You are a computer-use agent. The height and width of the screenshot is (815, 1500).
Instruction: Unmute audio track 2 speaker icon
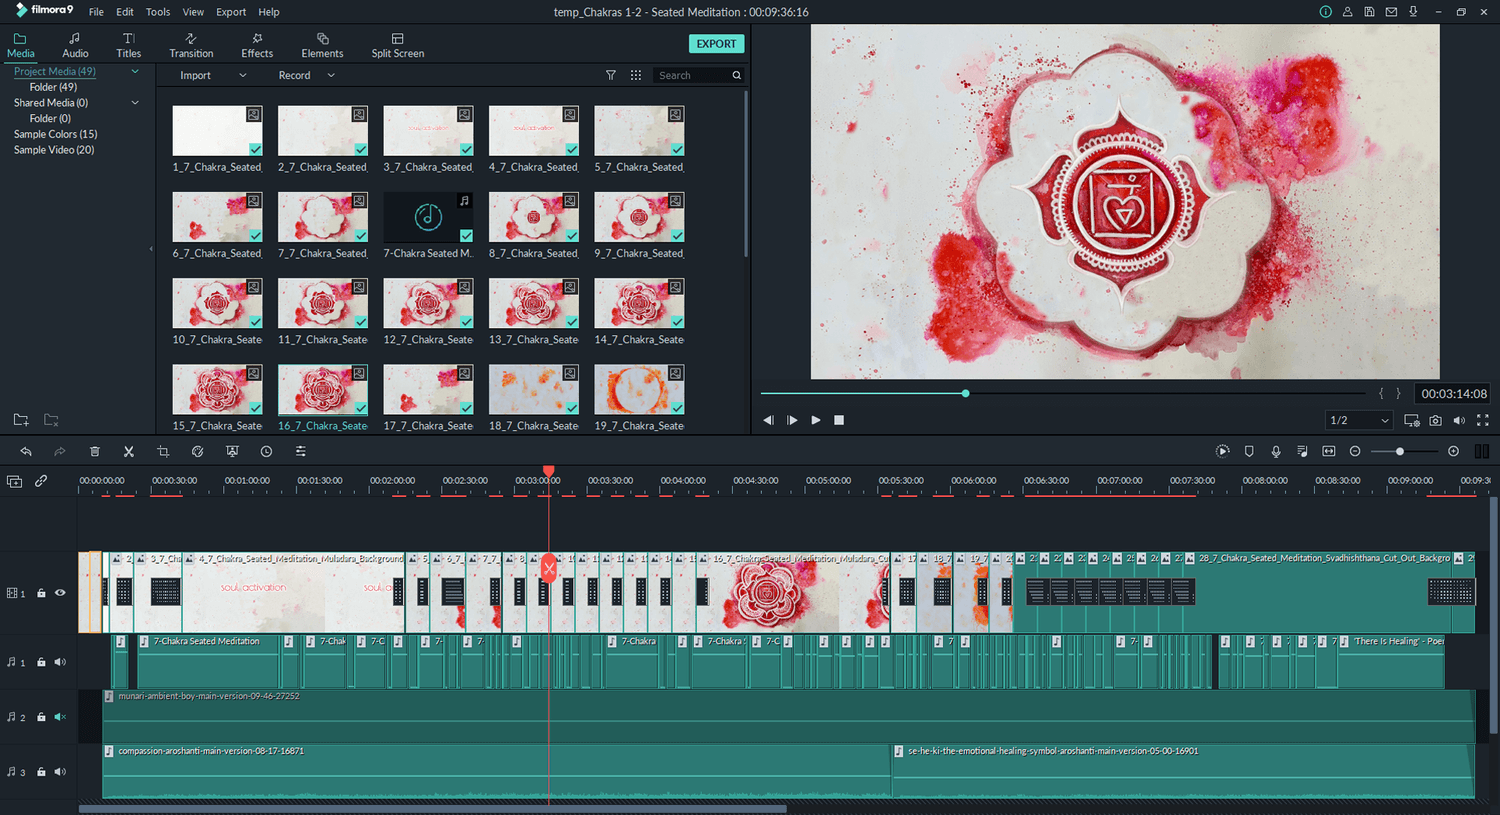point(60,717)
